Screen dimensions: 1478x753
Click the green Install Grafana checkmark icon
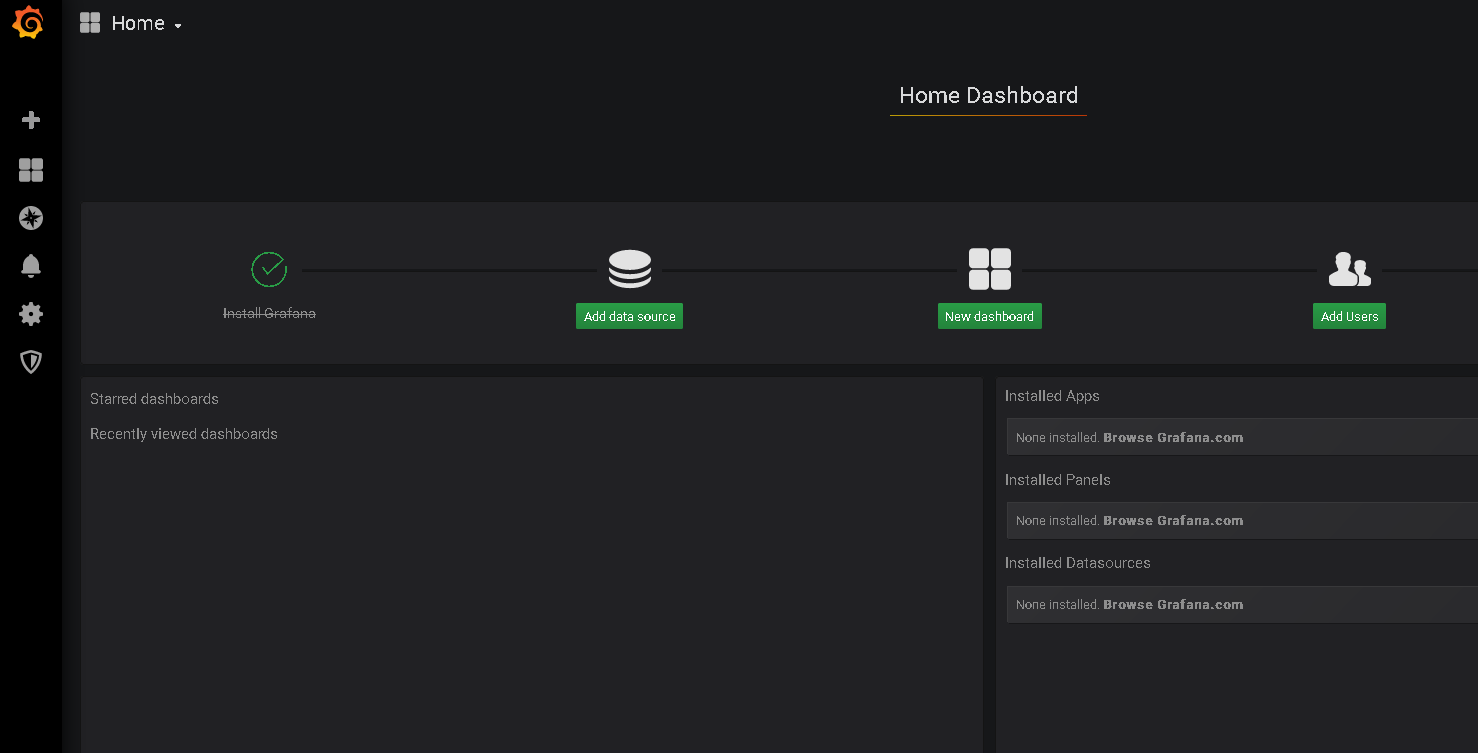pos(269,269)
